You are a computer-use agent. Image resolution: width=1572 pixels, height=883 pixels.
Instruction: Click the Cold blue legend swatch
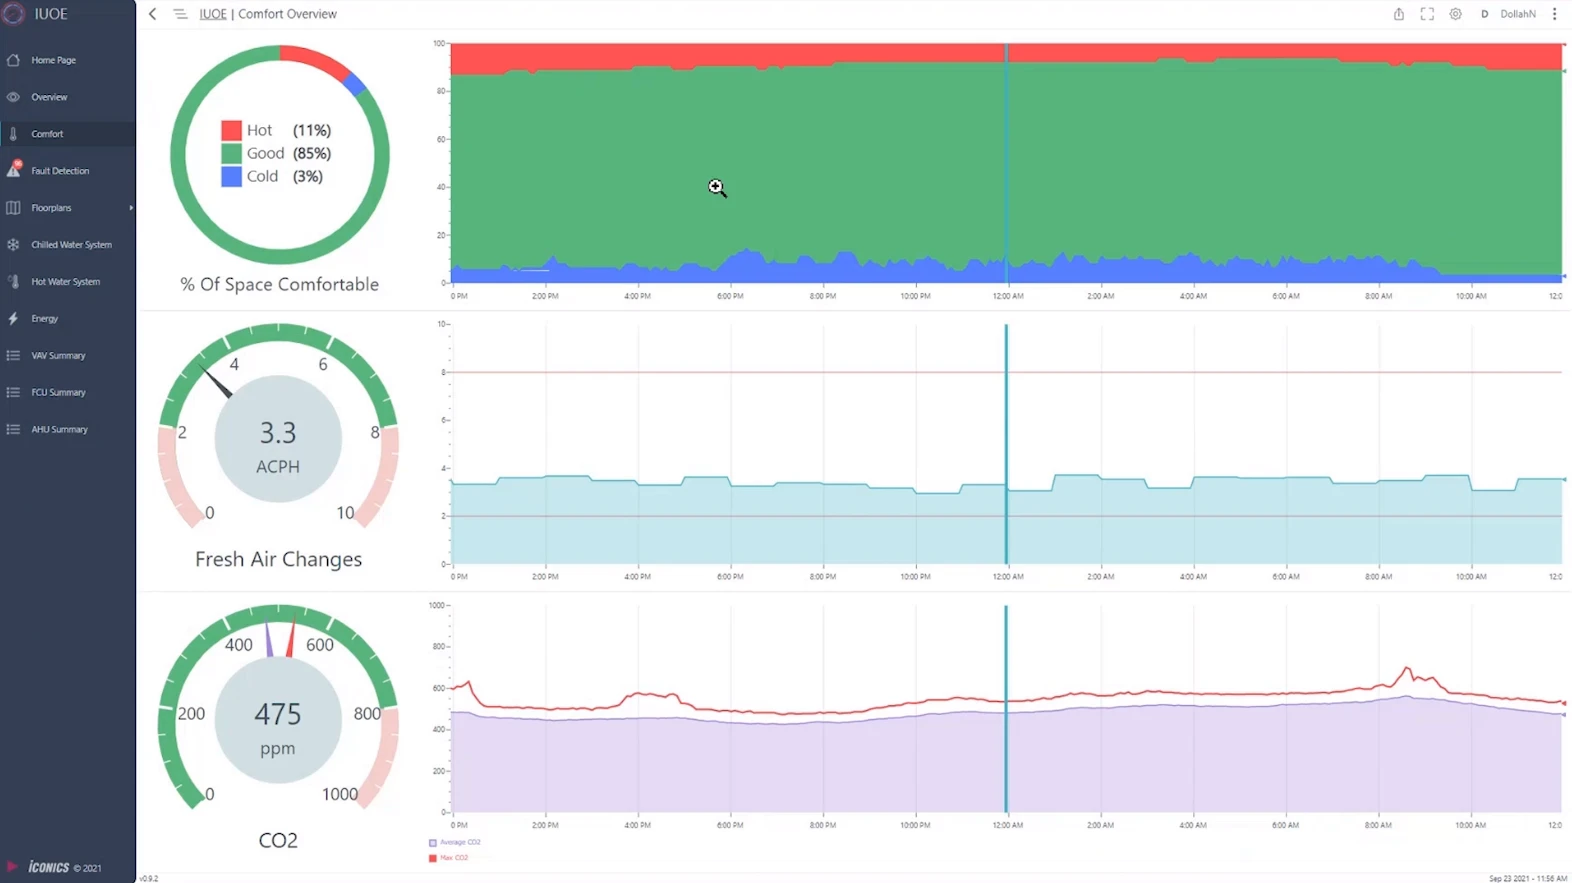pos(231,177)
